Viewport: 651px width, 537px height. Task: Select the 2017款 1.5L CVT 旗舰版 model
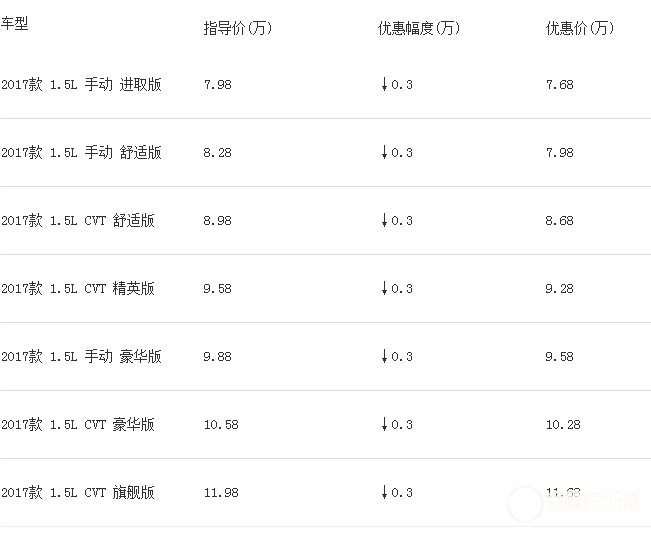tap(78, 493)
